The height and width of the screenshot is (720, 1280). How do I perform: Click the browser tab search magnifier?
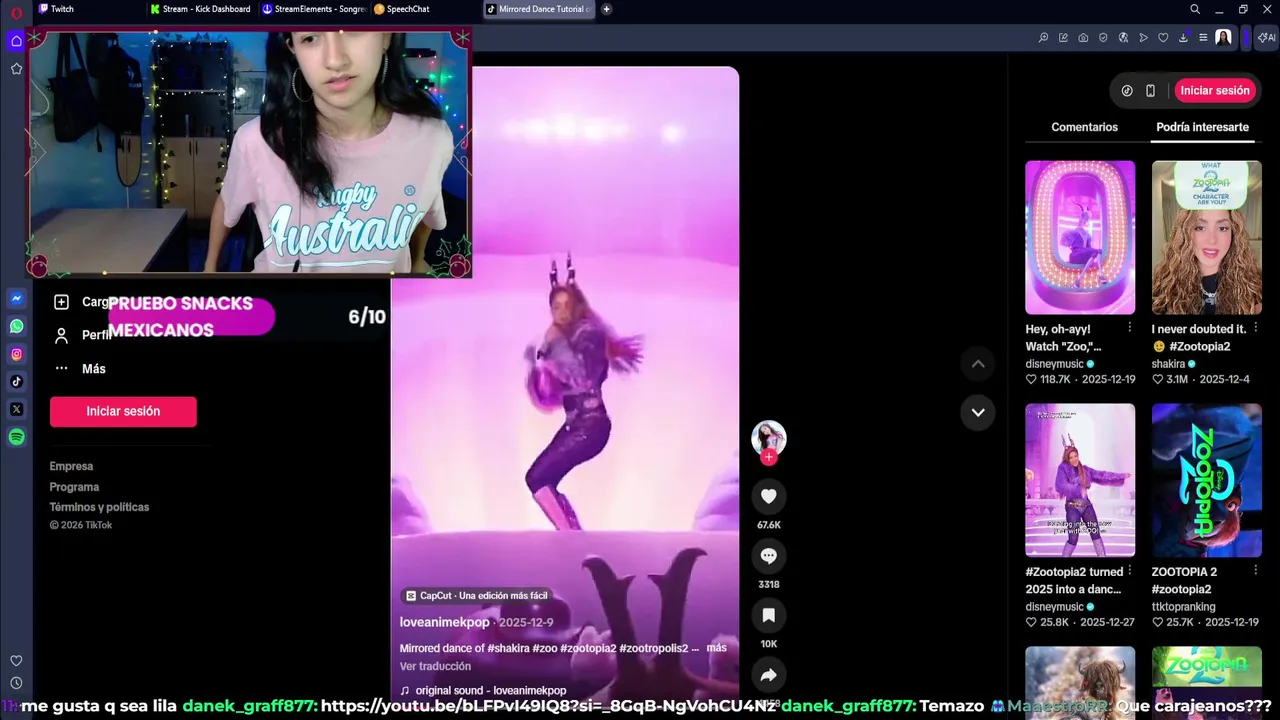click(x=1195, y=9)
